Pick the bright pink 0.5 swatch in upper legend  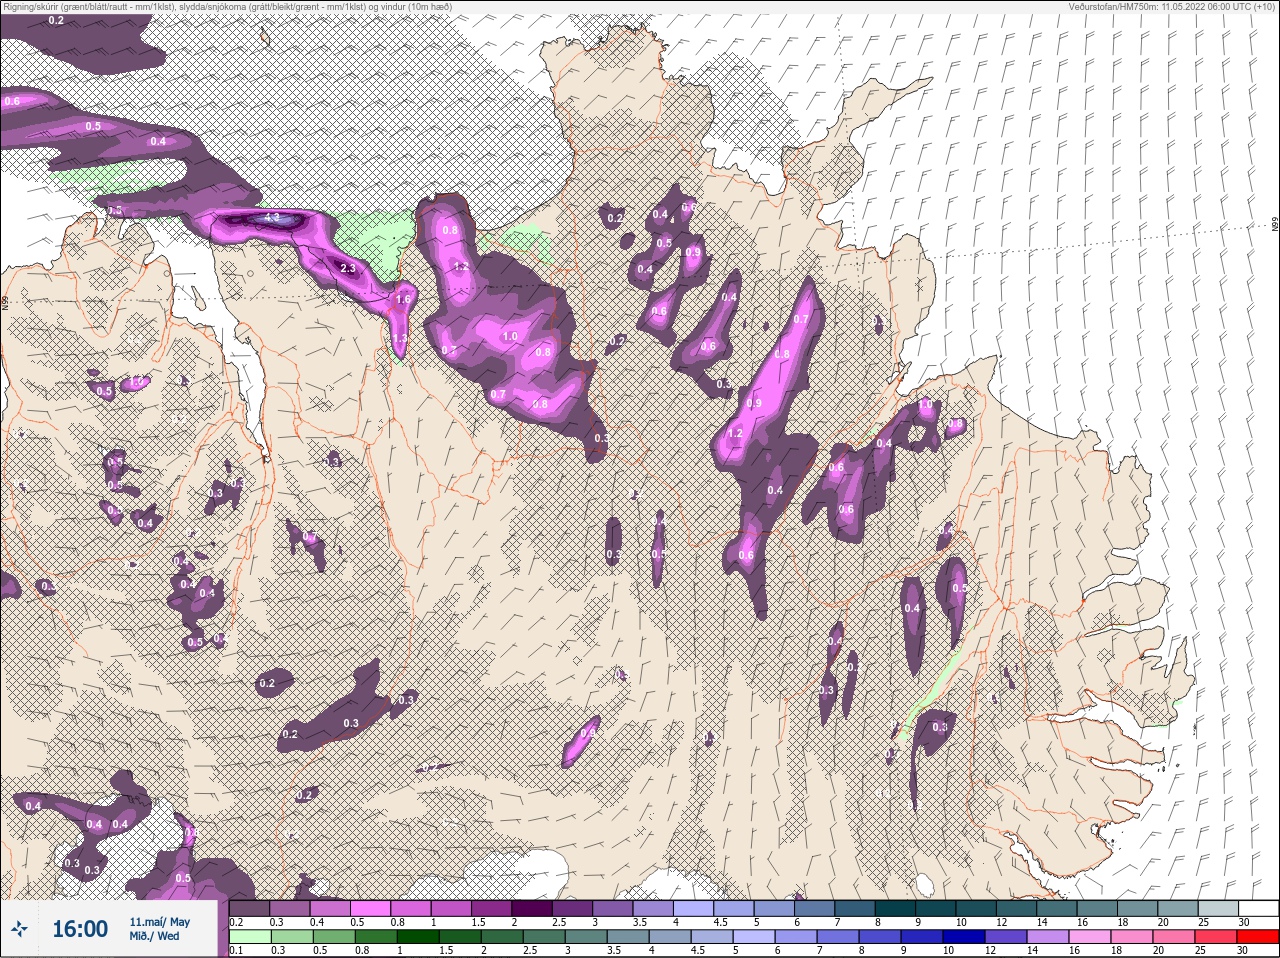pyautogui.click(x=371, y=908)
